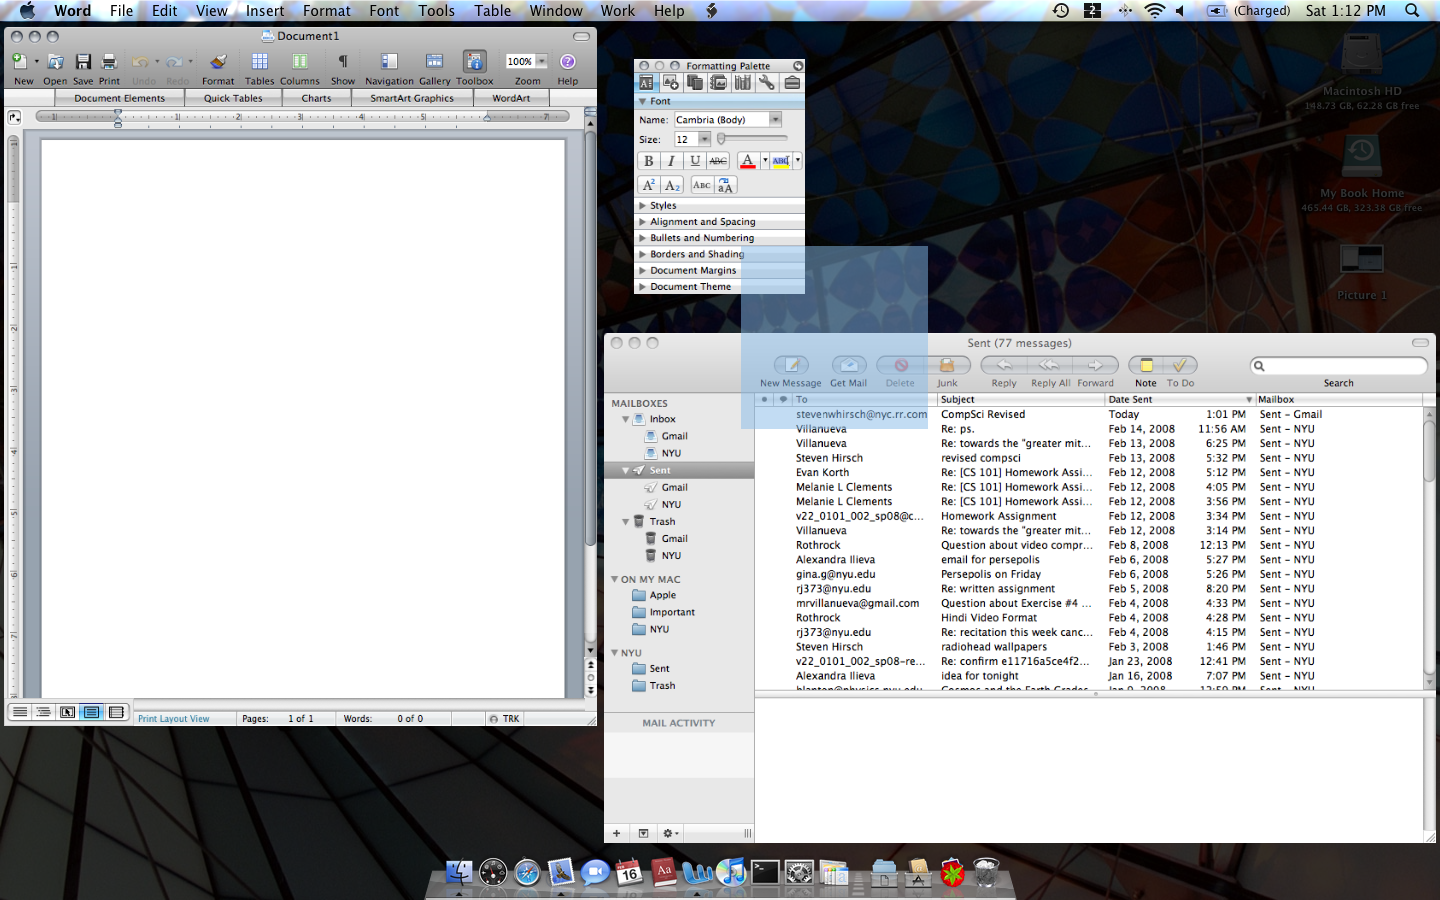This screenshot has width=1440, height=900.
Task: Switch to the SmartArt Graphics tab
Action: point(412,98)
